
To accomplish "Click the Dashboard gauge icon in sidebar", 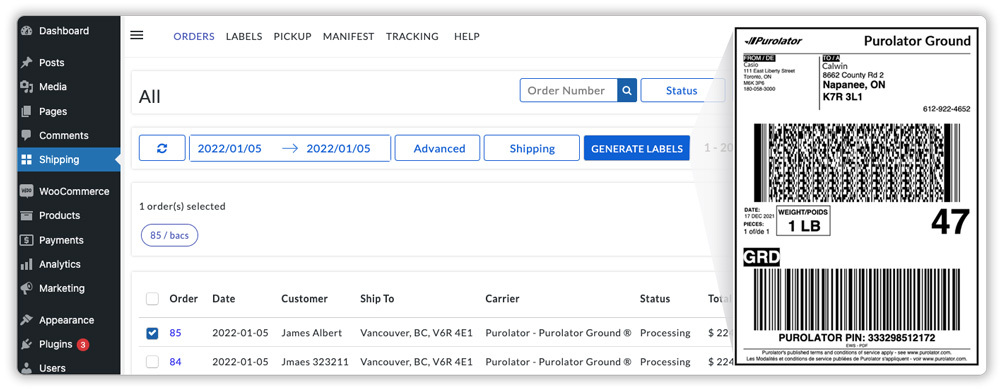I will 26,31.
